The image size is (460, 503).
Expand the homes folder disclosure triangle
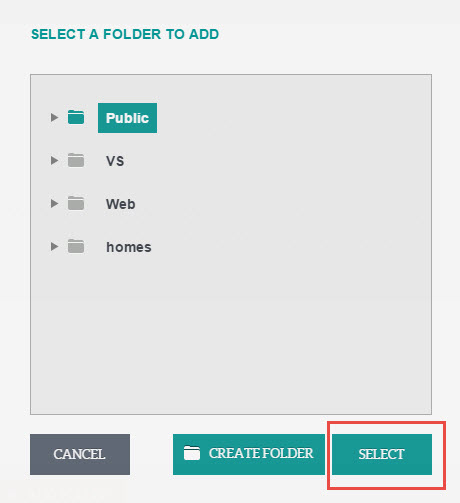pos(54,246)
